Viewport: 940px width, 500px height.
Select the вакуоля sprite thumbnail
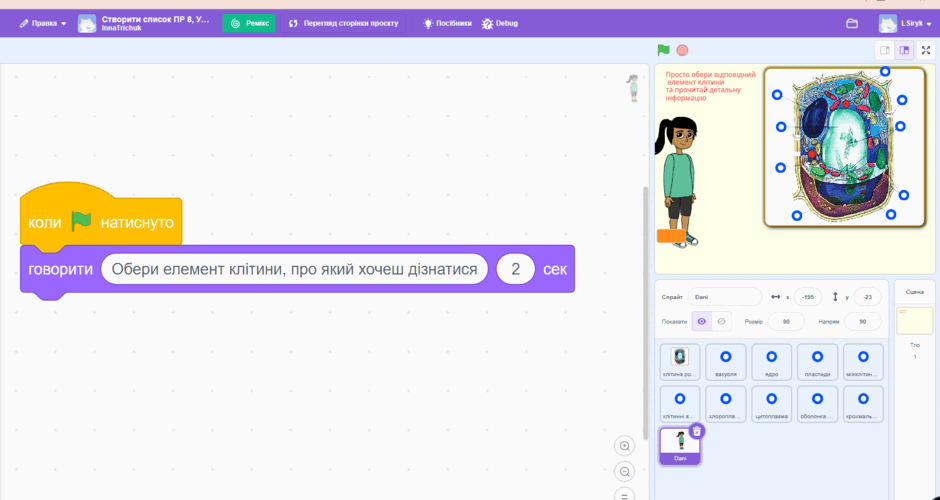[725, 362]
